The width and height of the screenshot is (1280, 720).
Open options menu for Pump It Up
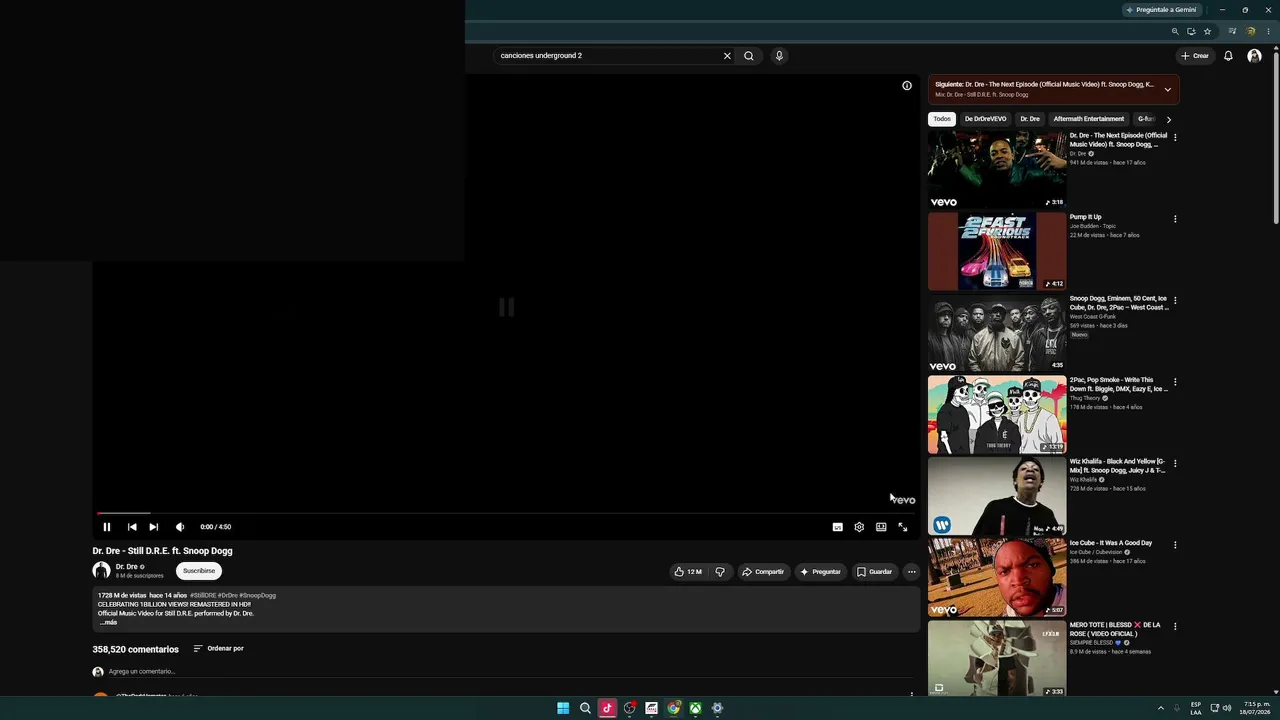point(1175,219)
